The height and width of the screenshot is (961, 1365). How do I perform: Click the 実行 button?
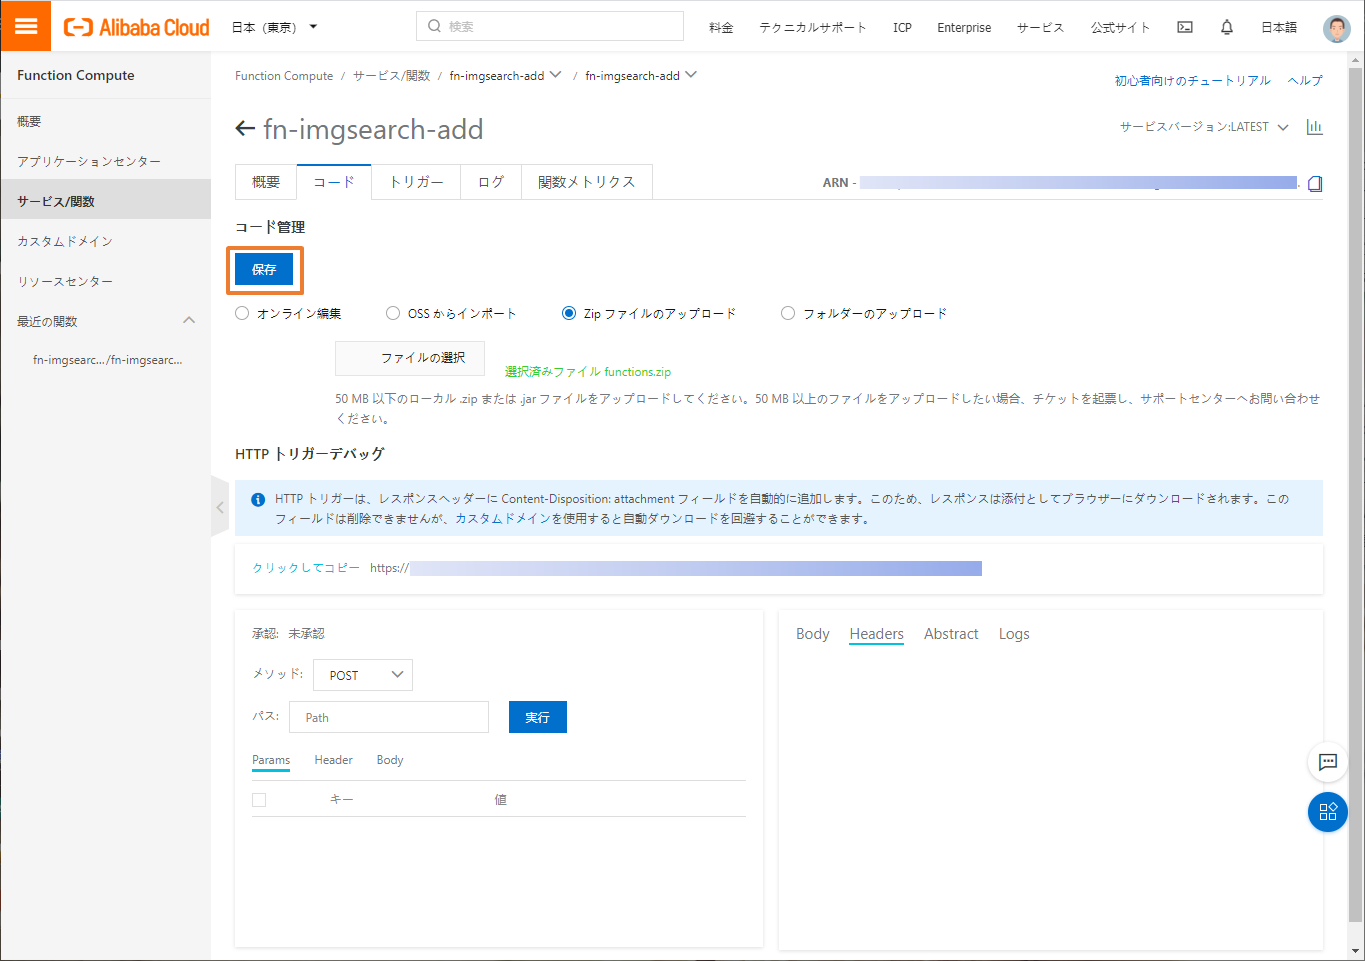[x=538, y=717]
